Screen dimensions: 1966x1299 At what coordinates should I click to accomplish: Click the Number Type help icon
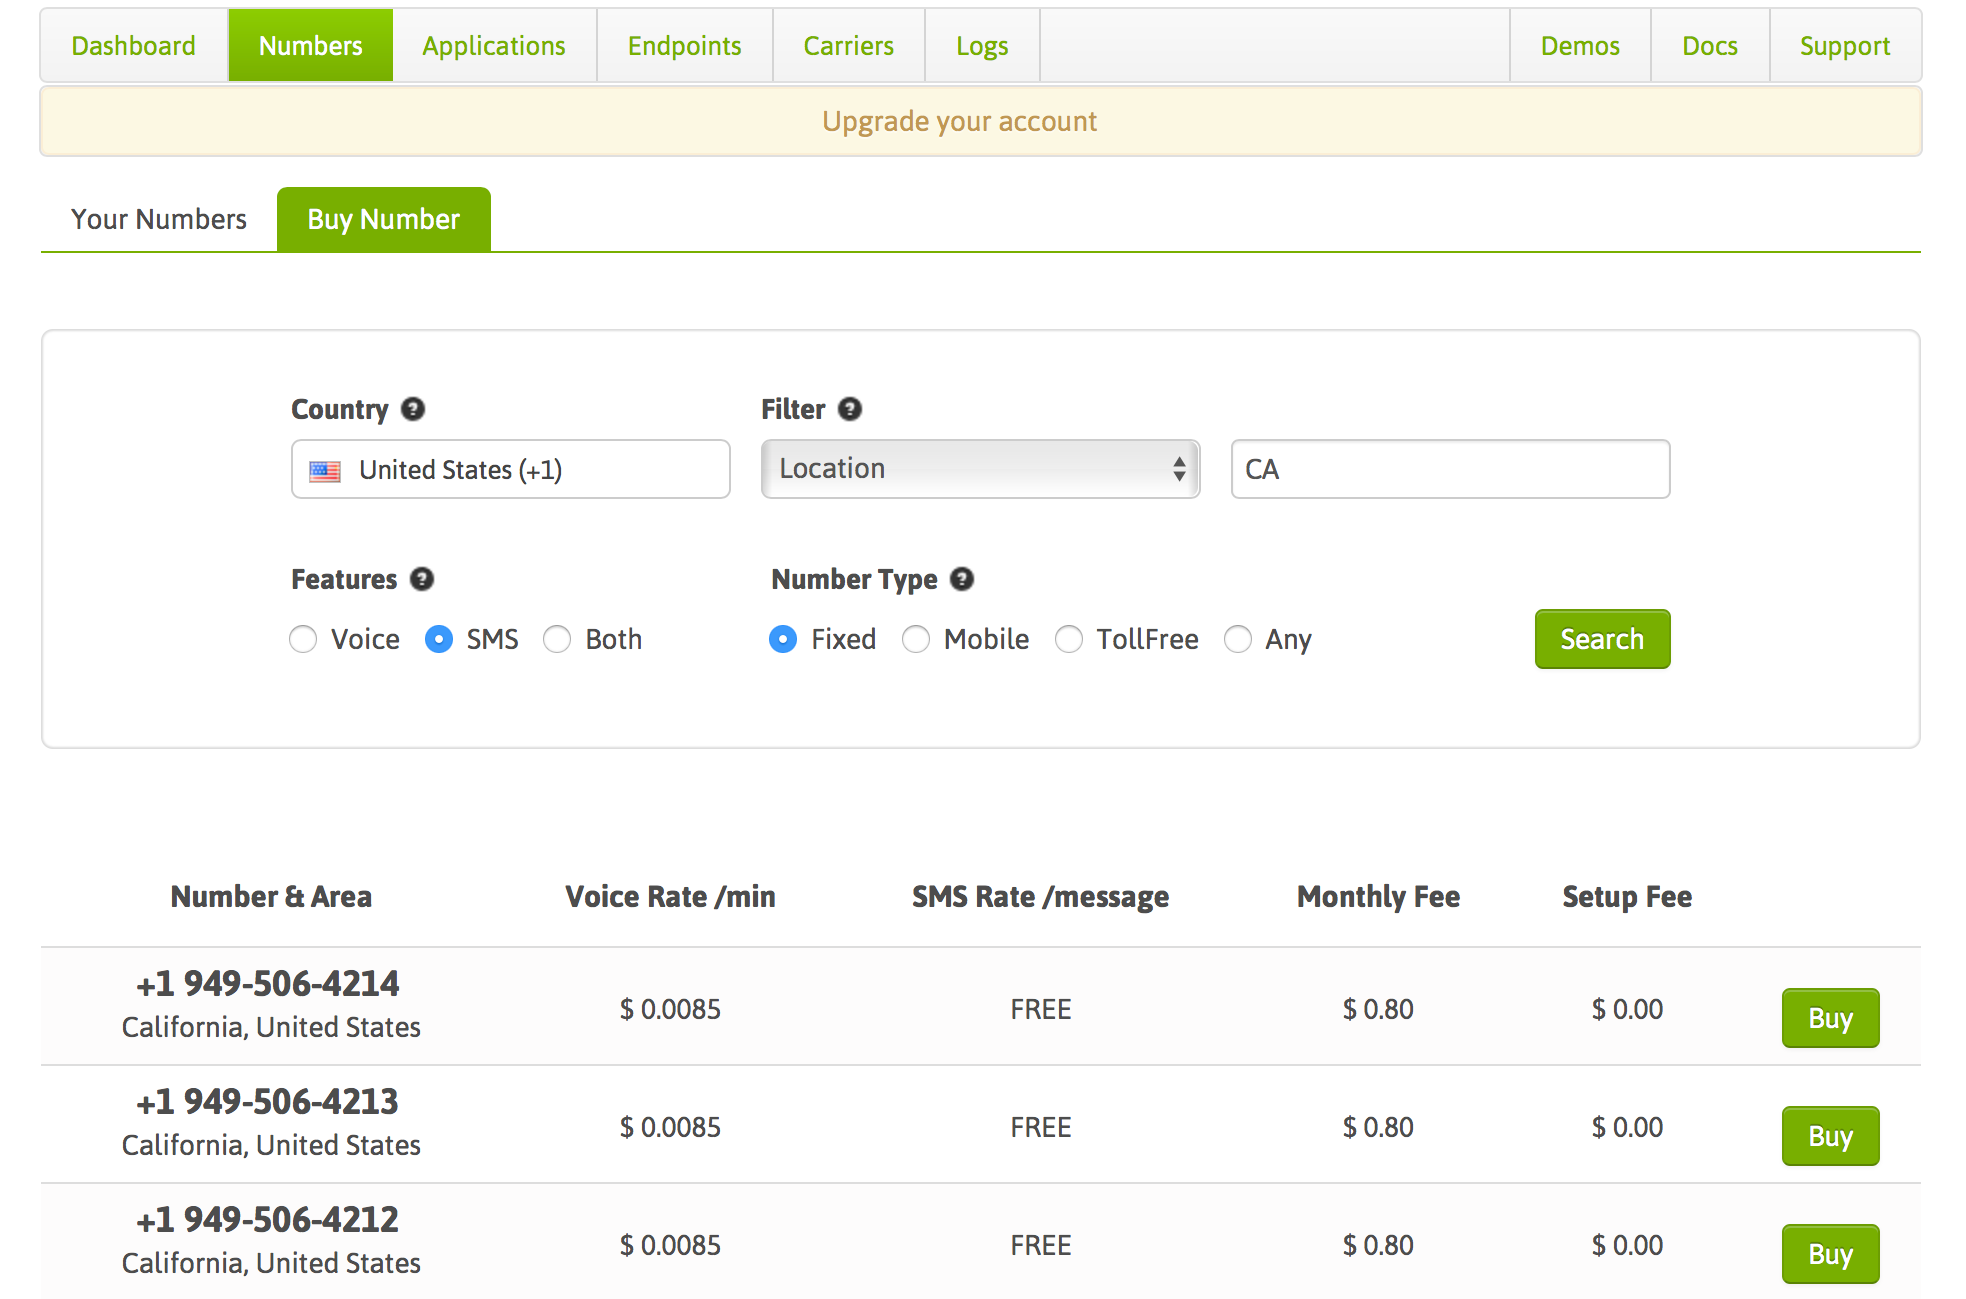[962, 579]
